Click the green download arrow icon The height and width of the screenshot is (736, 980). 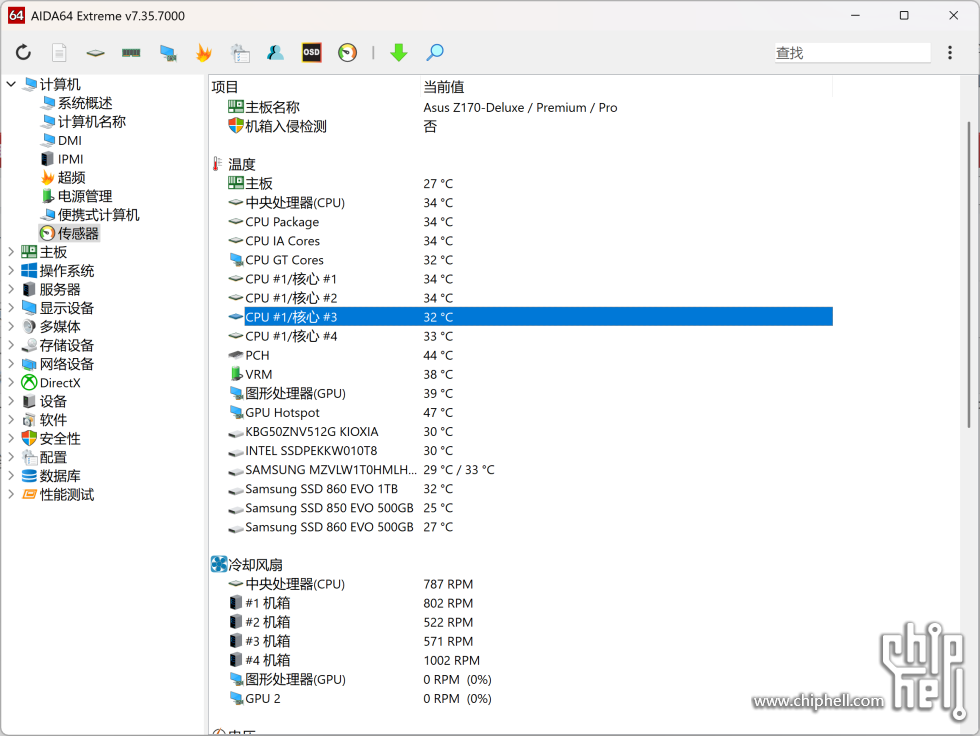tap(399, 52)
